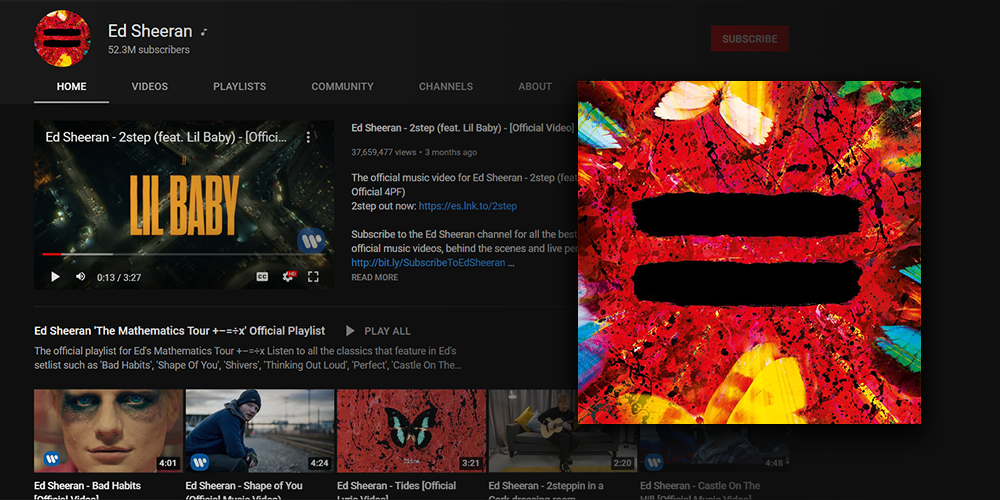Open the COMMUNITY tab
The width and height of the screenshot is (1000, 500).
point(342,87)
